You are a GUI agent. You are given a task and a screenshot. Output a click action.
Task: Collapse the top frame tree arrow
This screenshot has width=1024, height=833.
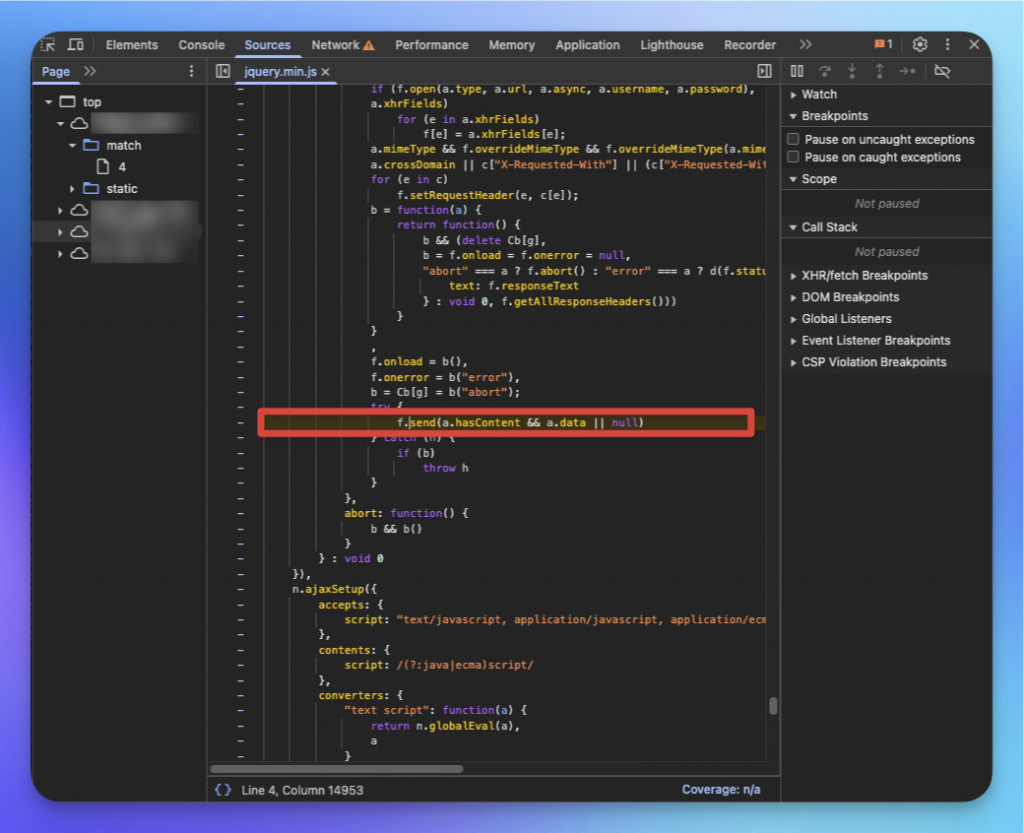[x=48, y=102]
